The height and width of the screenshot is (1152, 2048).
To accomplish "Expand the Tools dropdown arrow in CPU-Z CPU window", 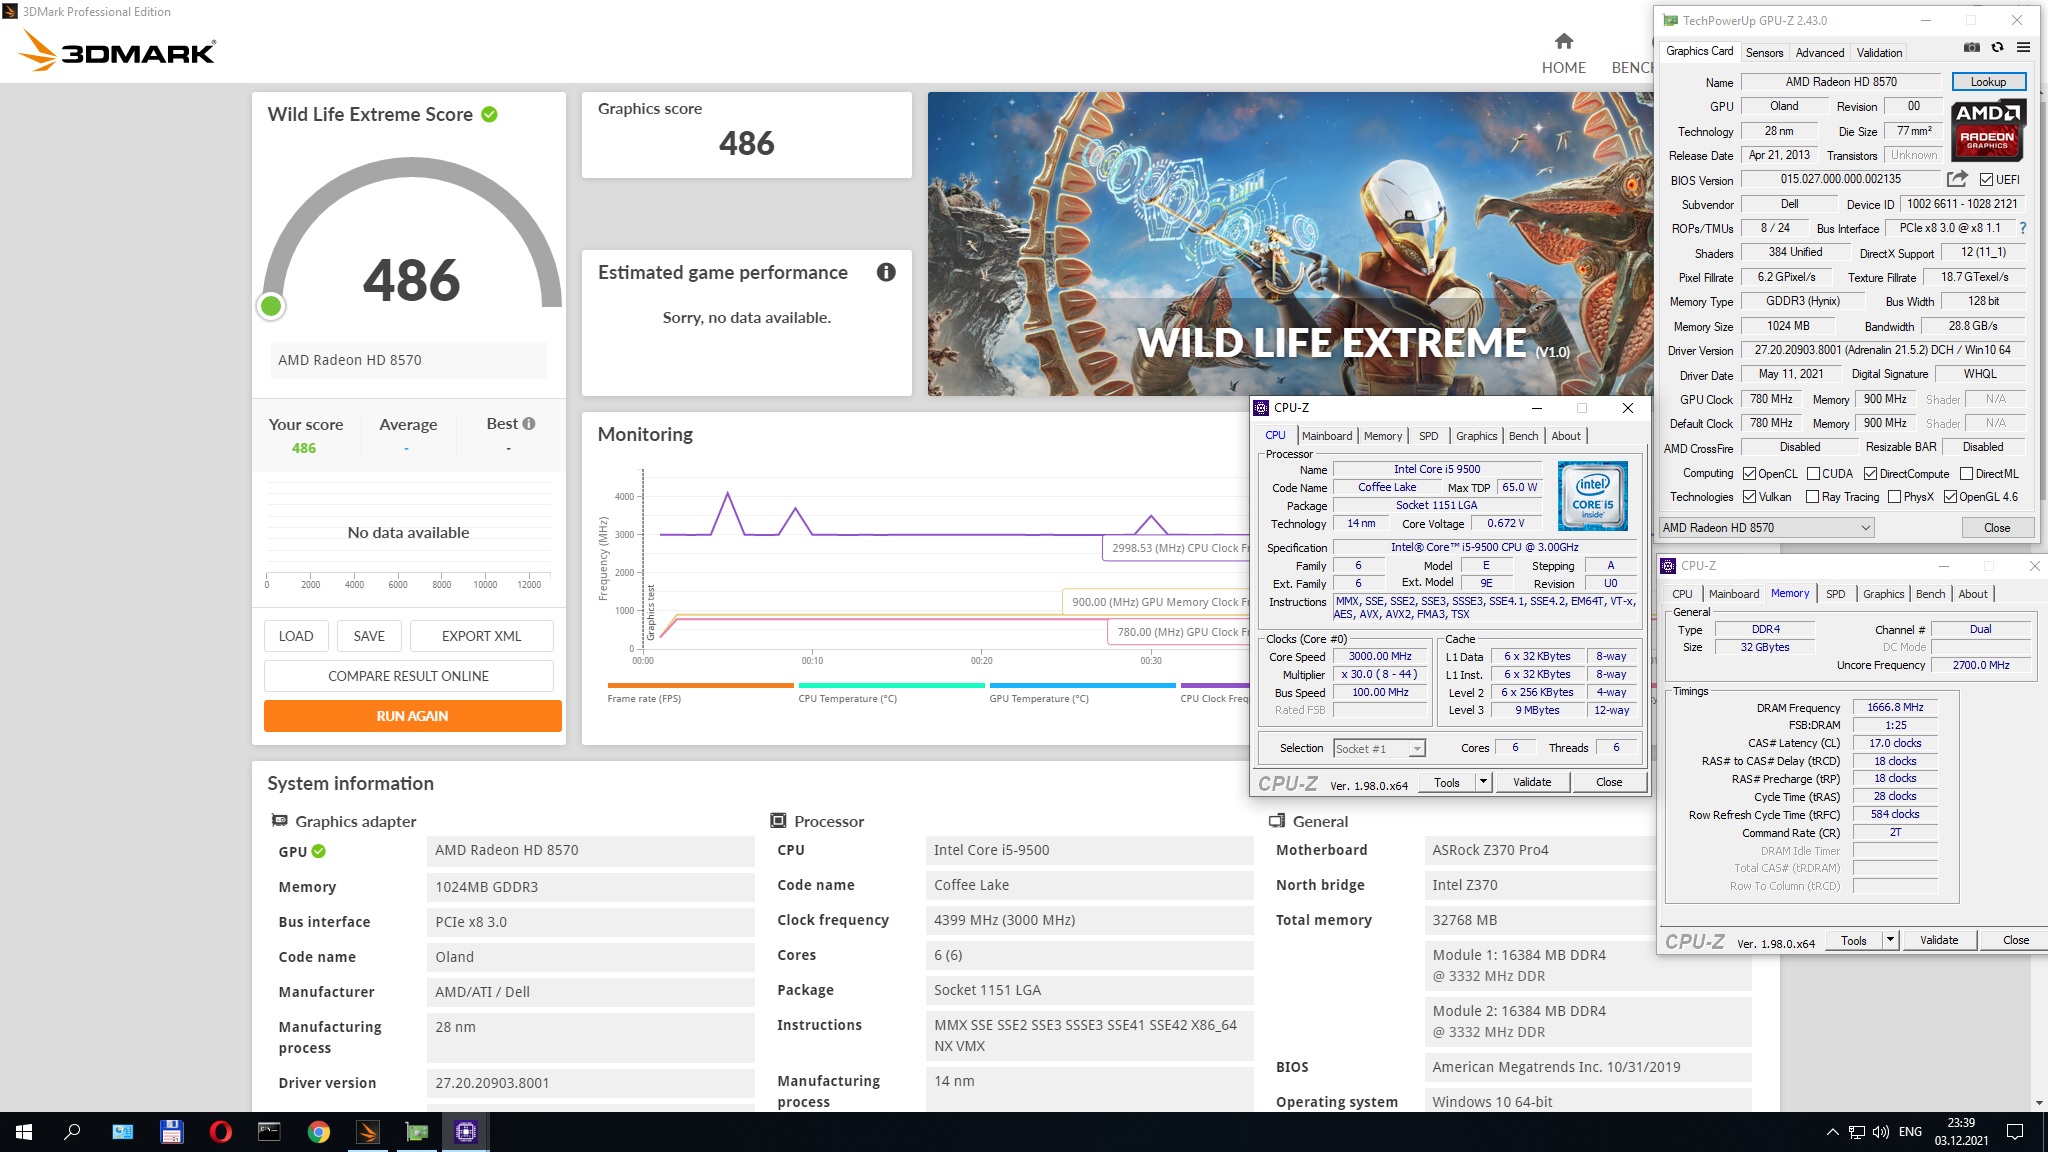I will pyautogui.click(x=1483, y=782).
